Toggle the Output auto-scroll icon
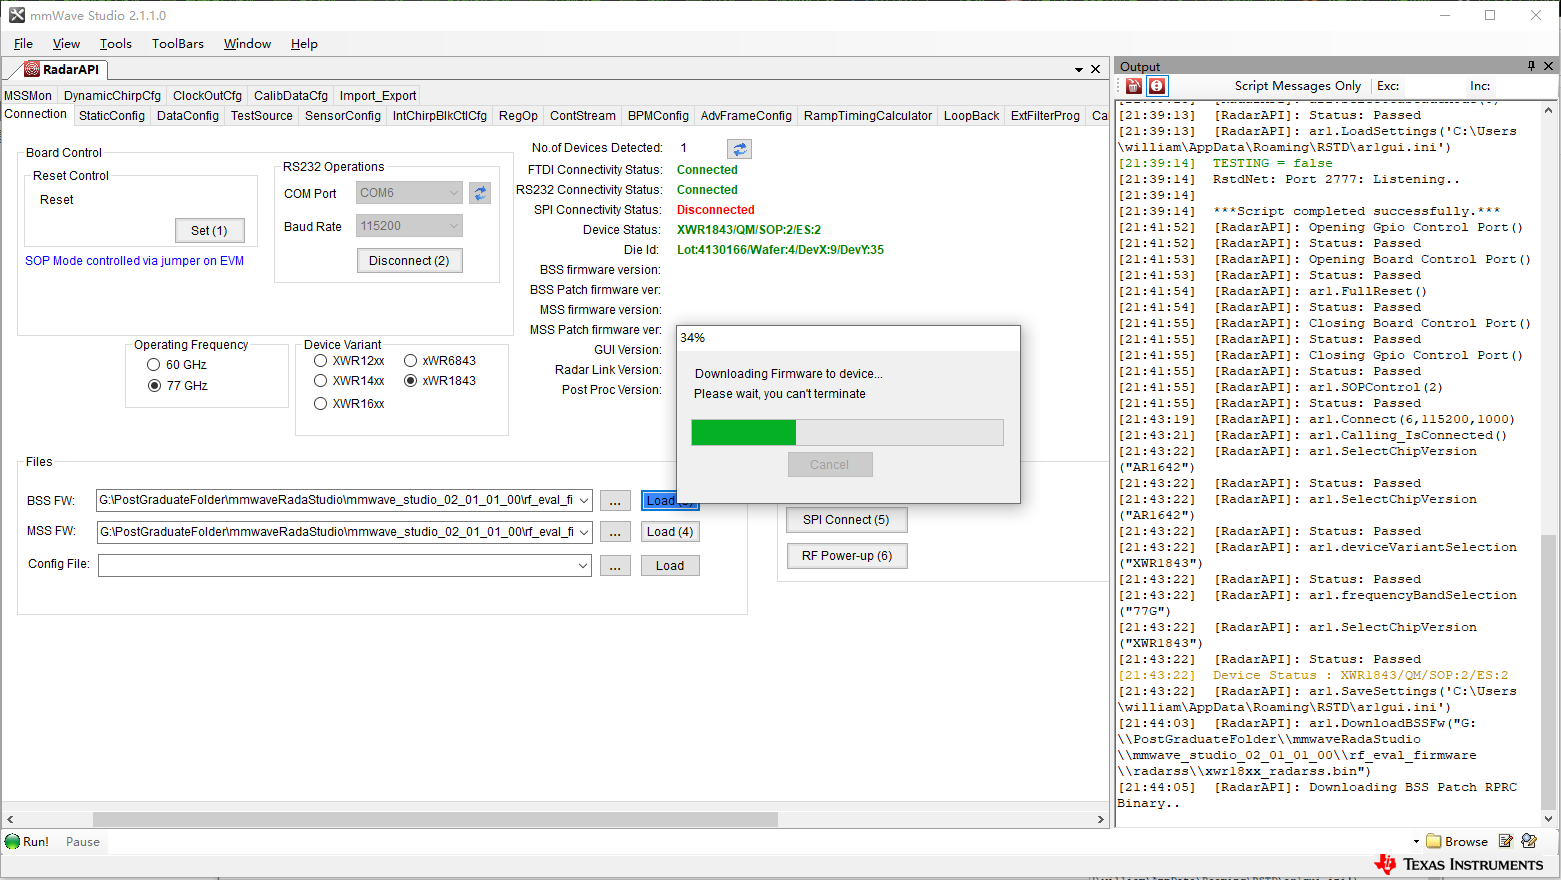The width and height of the screenshot is (1561, 880). [x=1157, y=86]
